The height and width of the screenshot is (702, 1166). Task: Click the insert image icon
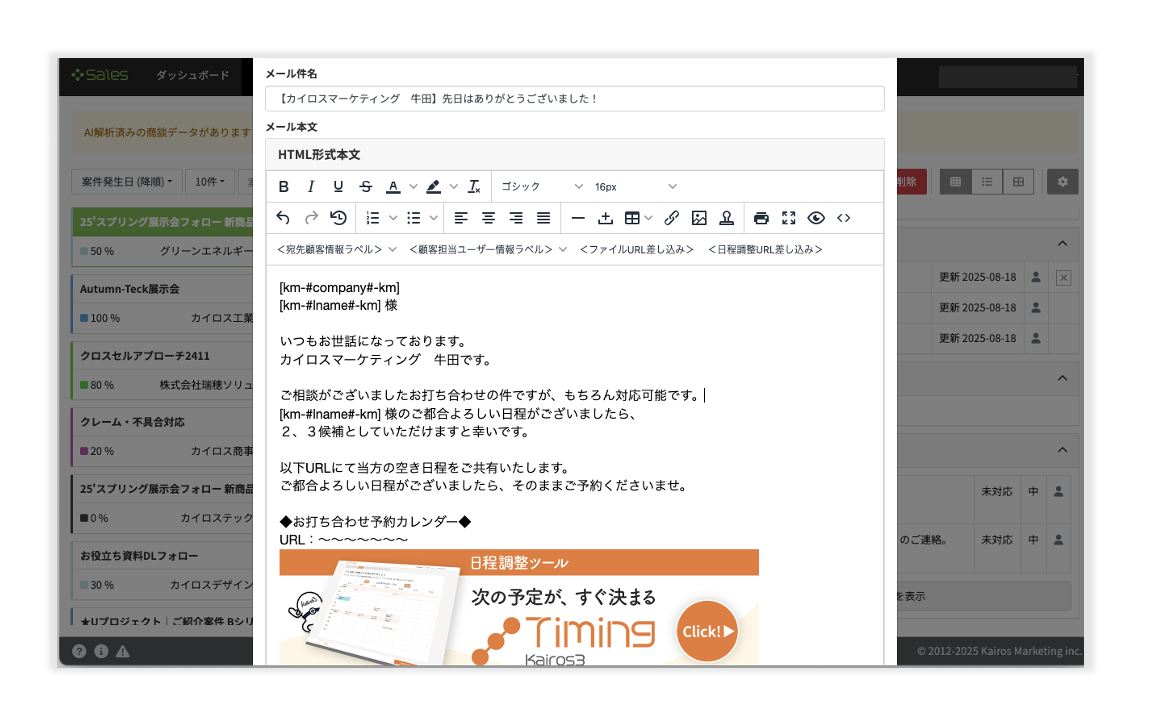(x=699, y=218)
